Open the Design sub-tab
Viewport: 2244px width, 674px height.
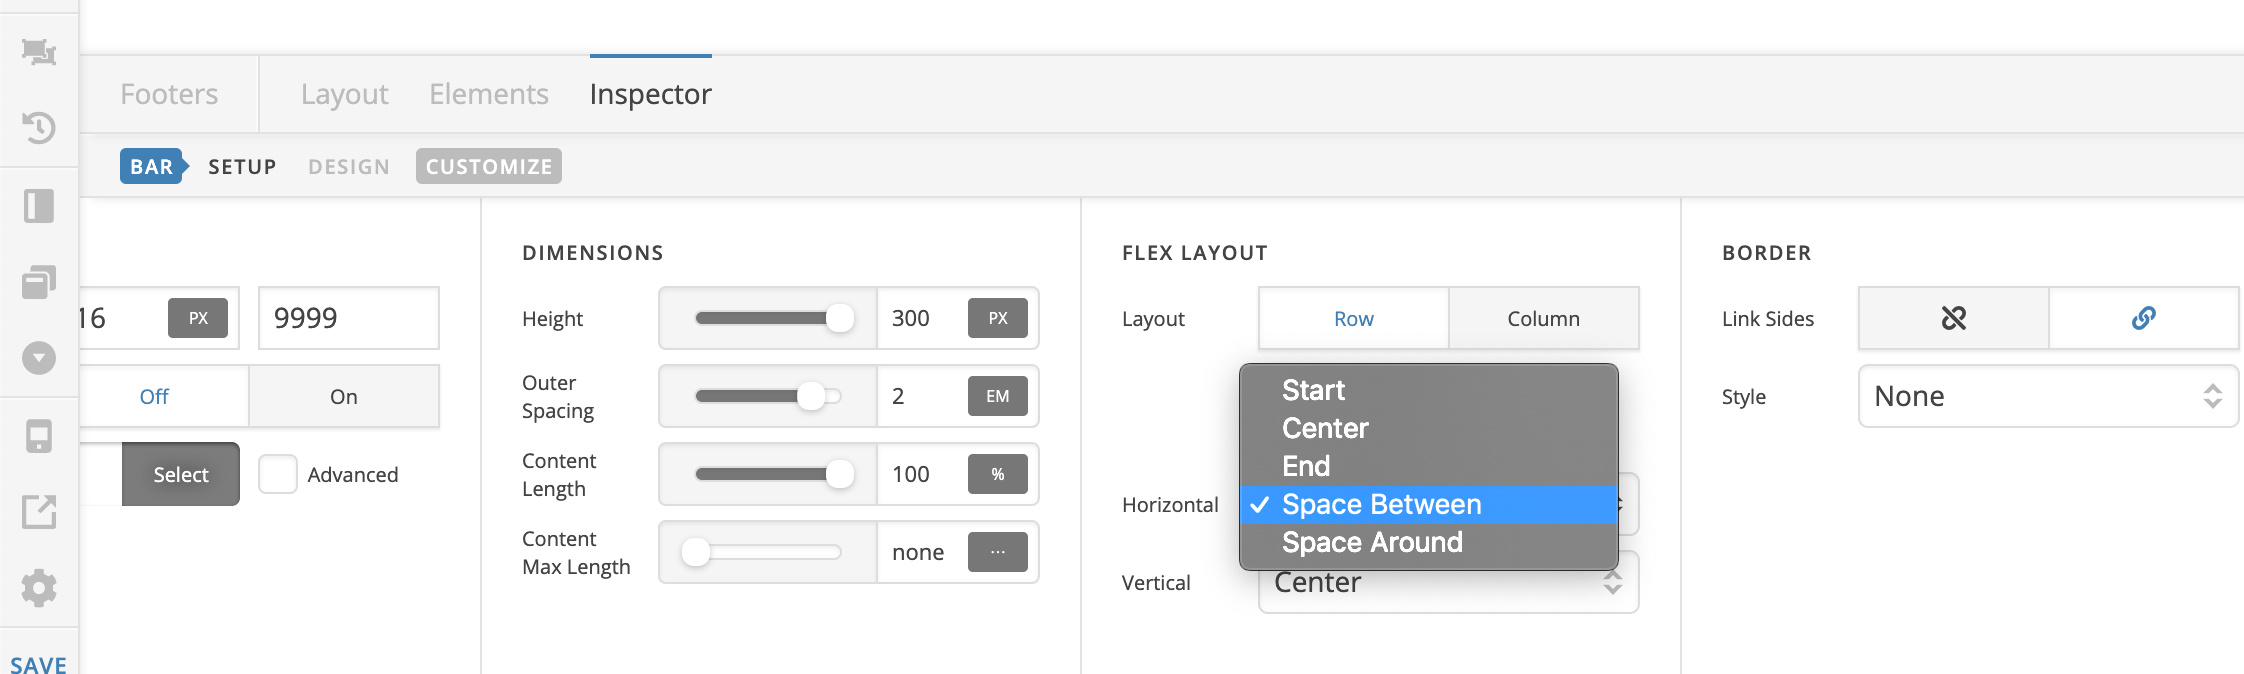click(348, 167)
